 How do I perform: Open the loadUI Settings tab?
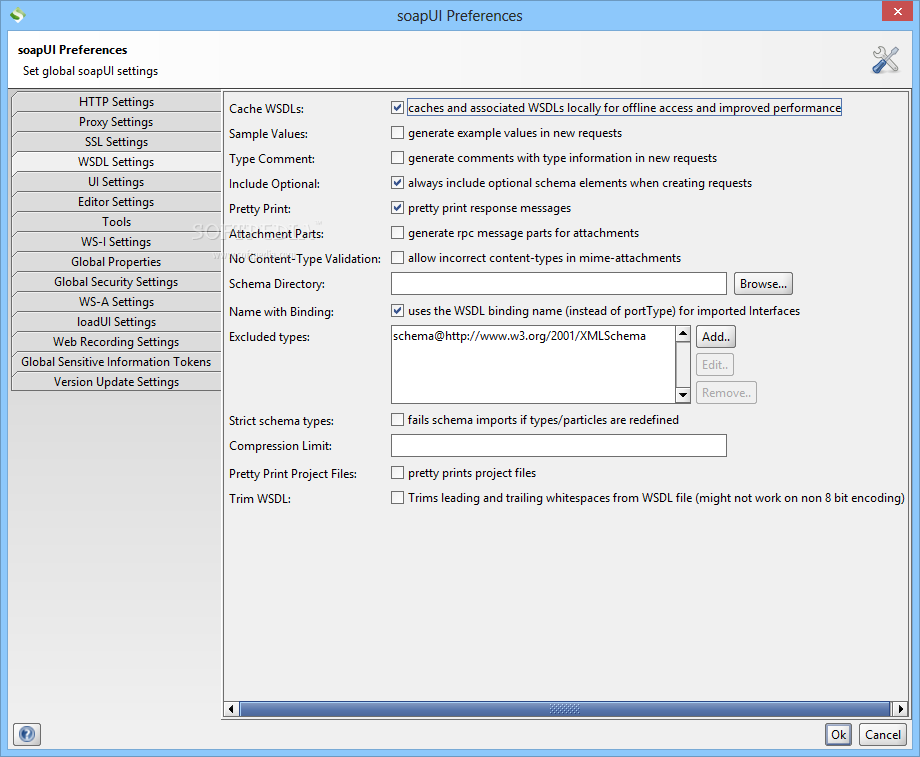116,321
